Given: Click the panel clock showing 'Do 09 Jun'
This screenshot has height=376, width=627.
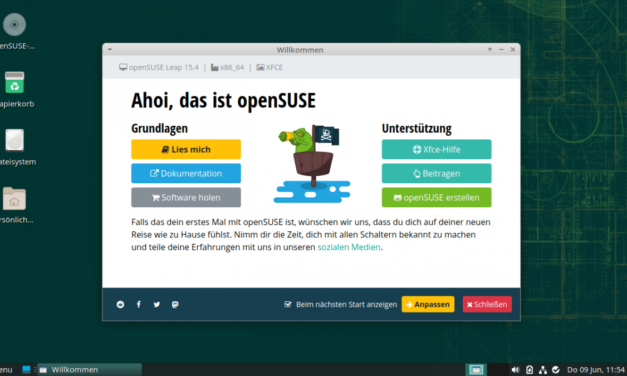Looking at the screenshot, I should click(x=596, y=370).
